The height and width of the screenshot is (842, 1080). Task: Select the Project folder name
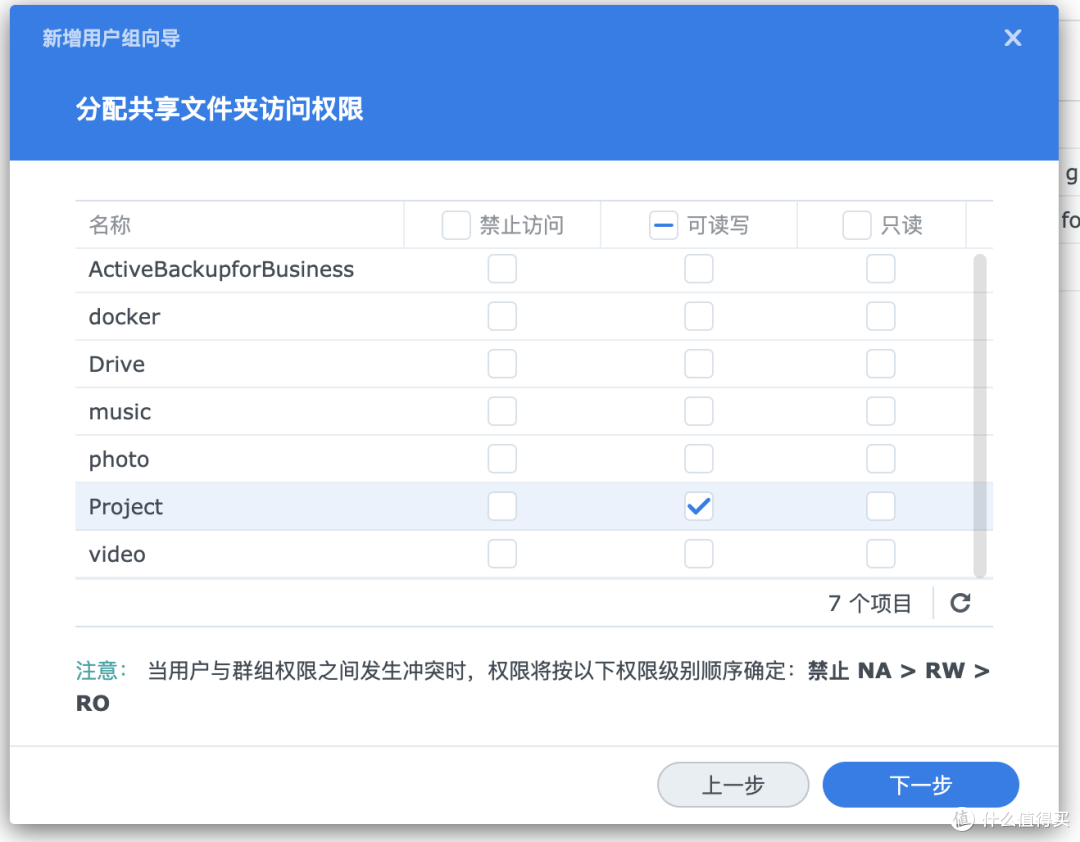click(125, 506)
